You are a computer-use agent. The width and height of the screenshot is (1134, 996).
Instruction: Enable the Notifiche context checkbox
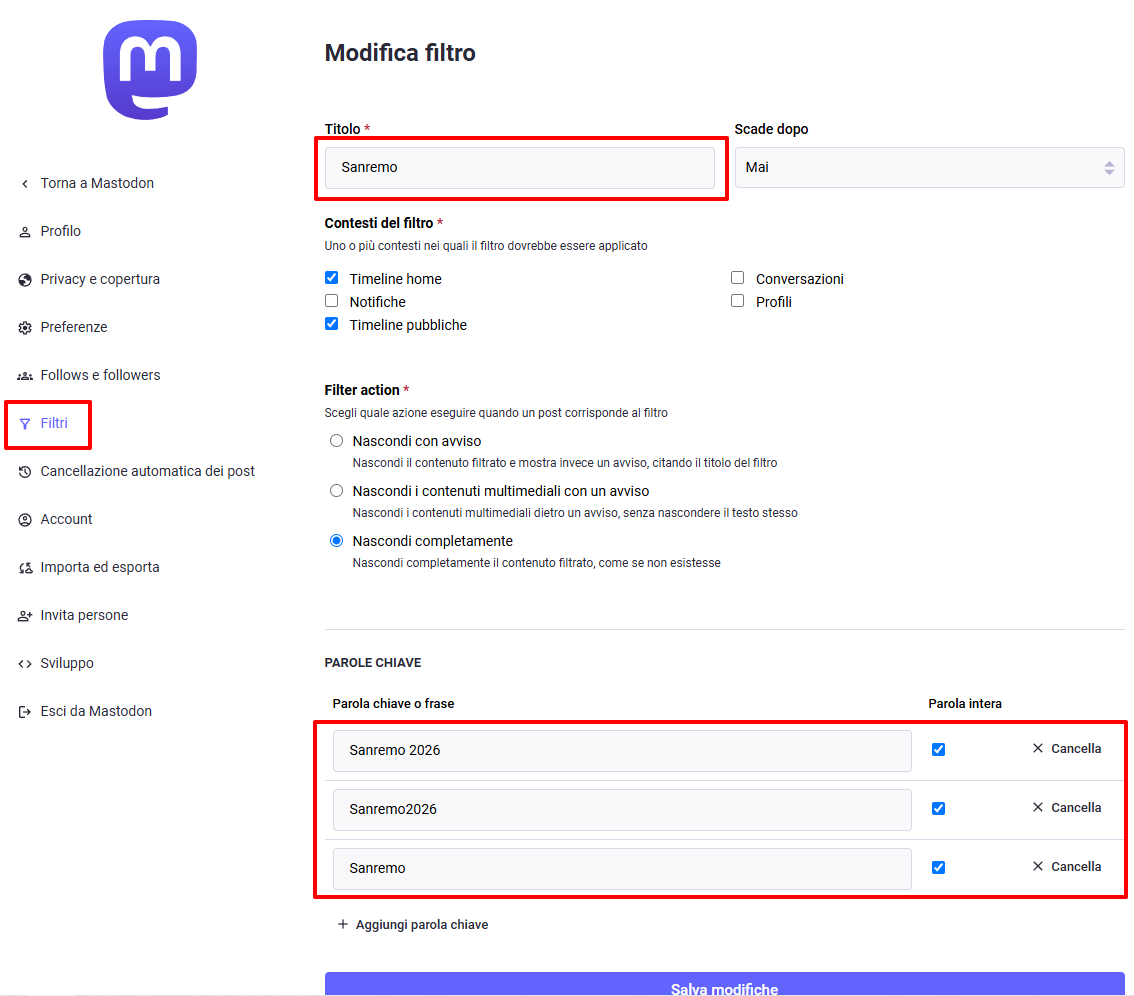point(332,301)
